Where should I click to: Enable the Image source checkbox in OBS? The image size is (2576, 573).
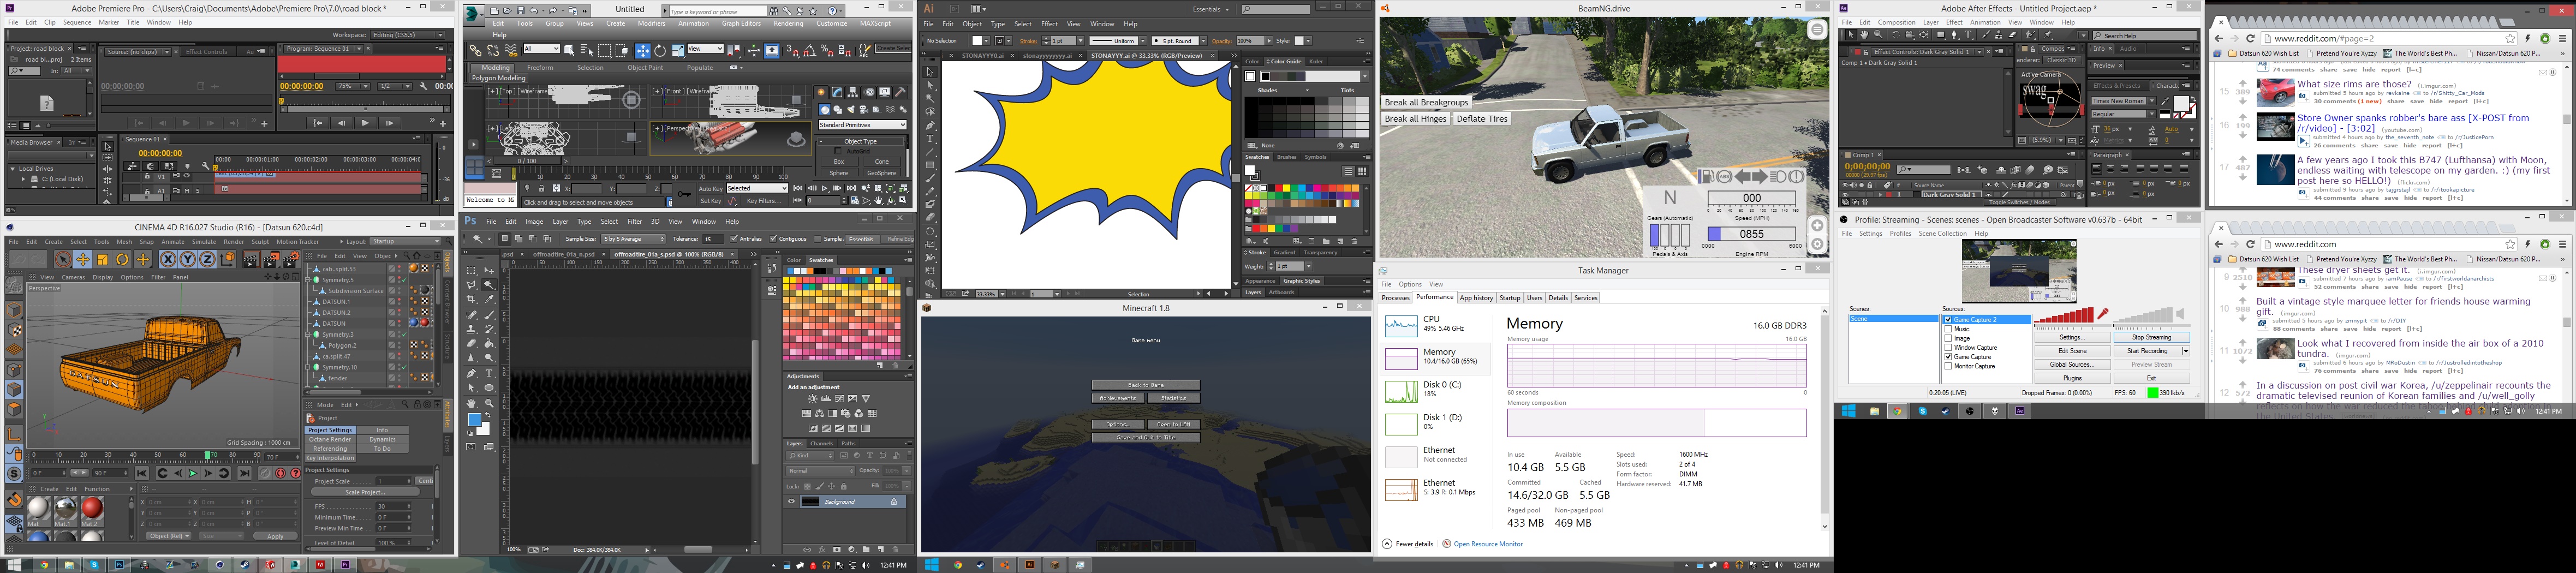1948,339
